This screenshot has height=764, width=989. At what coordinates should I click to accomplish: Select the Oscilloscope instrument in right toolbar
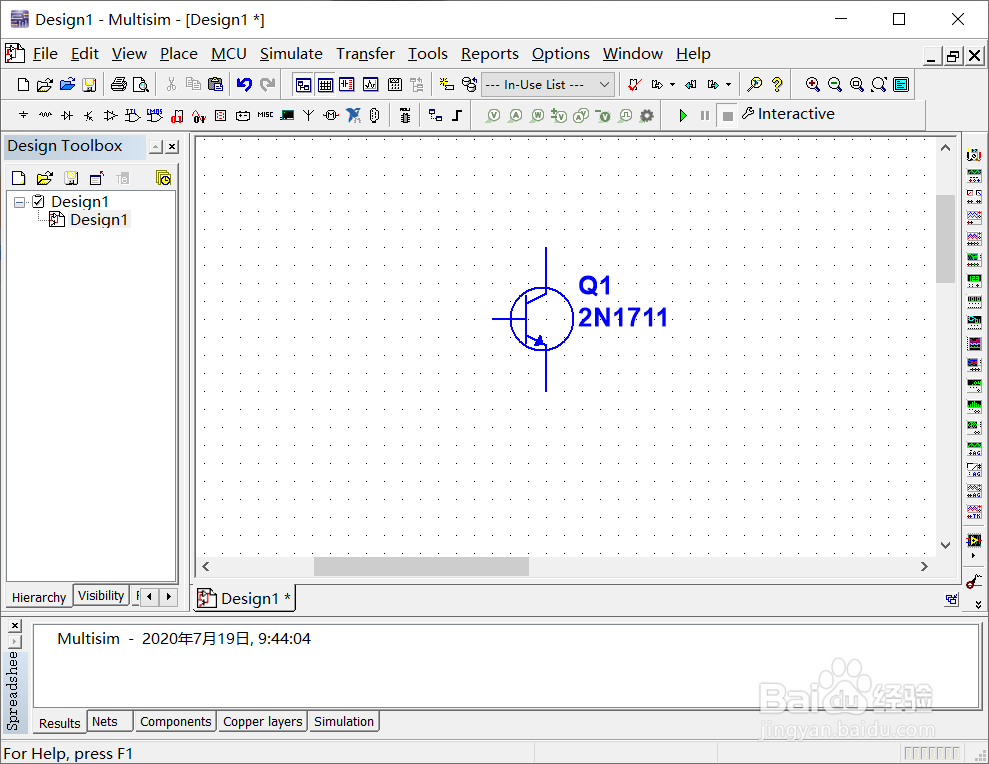974,218
